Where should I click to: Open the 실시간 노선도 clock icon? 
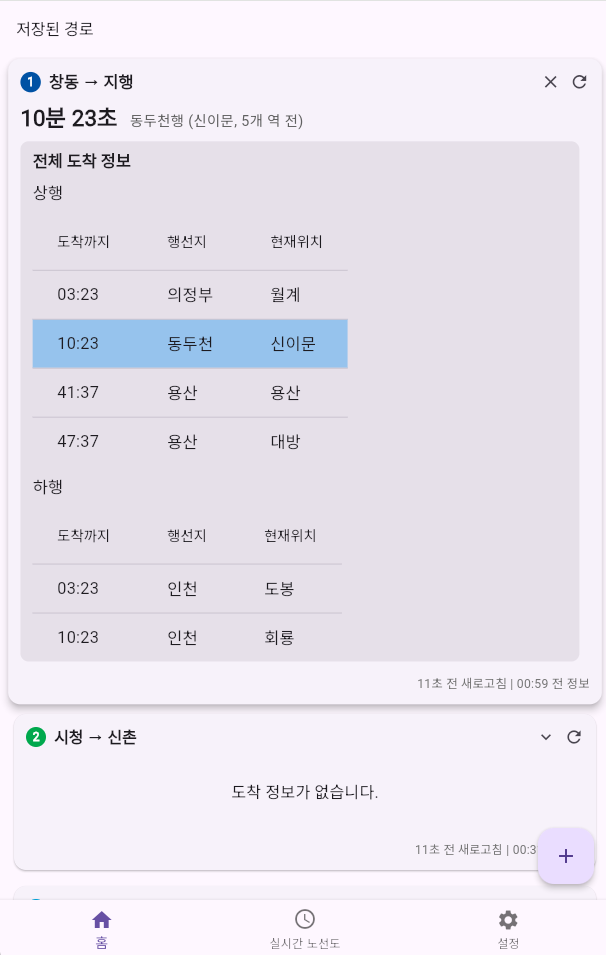304,919
